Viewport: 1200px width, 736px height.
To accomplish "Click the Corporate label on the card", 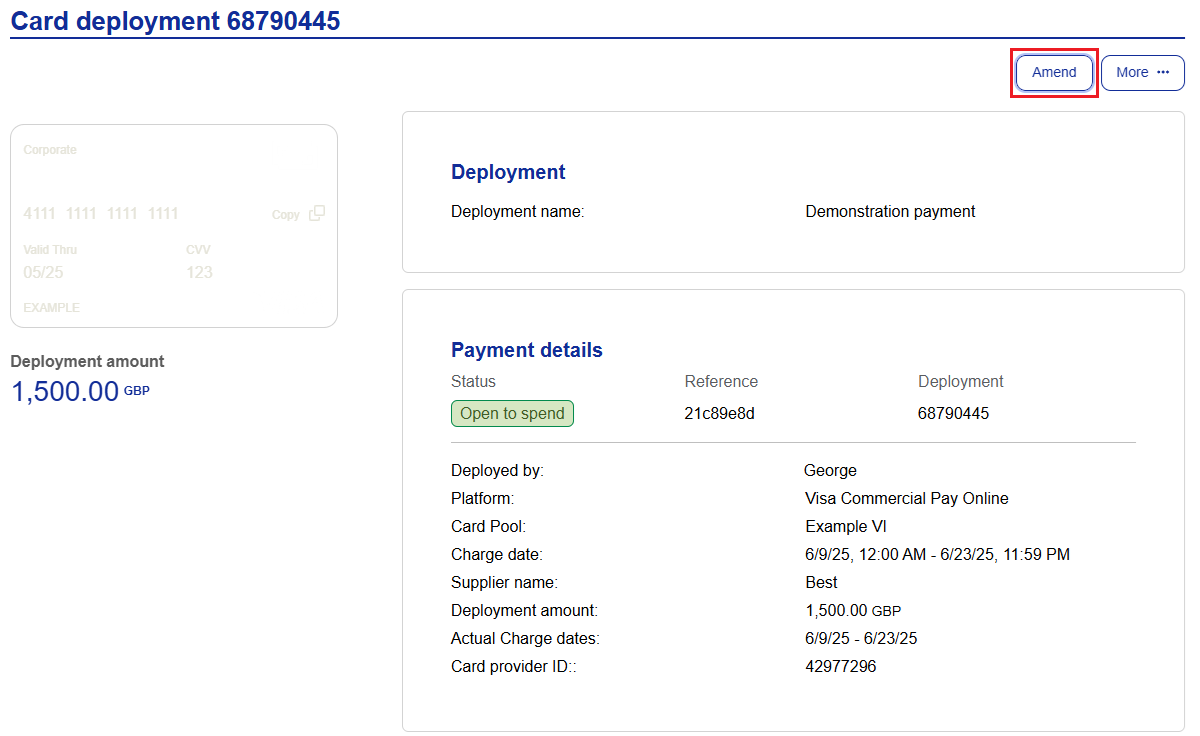I will point(50,150).
